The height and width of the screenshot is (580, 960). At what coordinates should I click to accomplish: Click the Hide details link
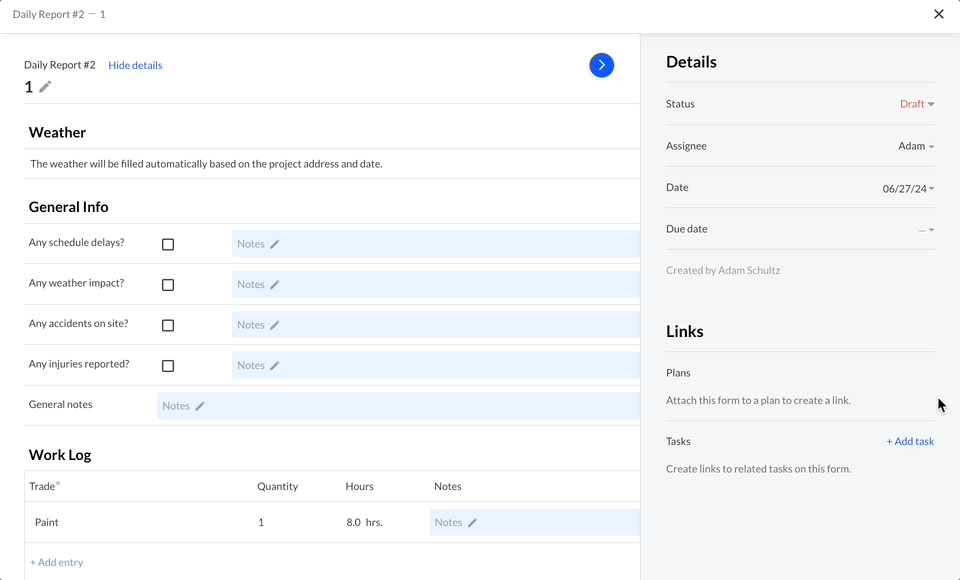click(x=135, y=65)
